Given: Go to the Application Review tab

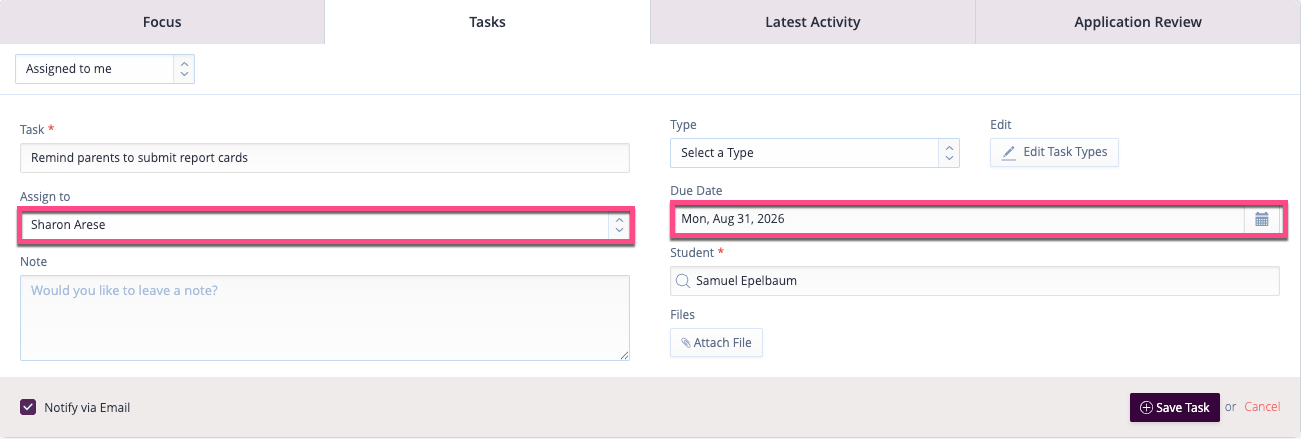Looking at the screenshot, I should (1138, 22).
